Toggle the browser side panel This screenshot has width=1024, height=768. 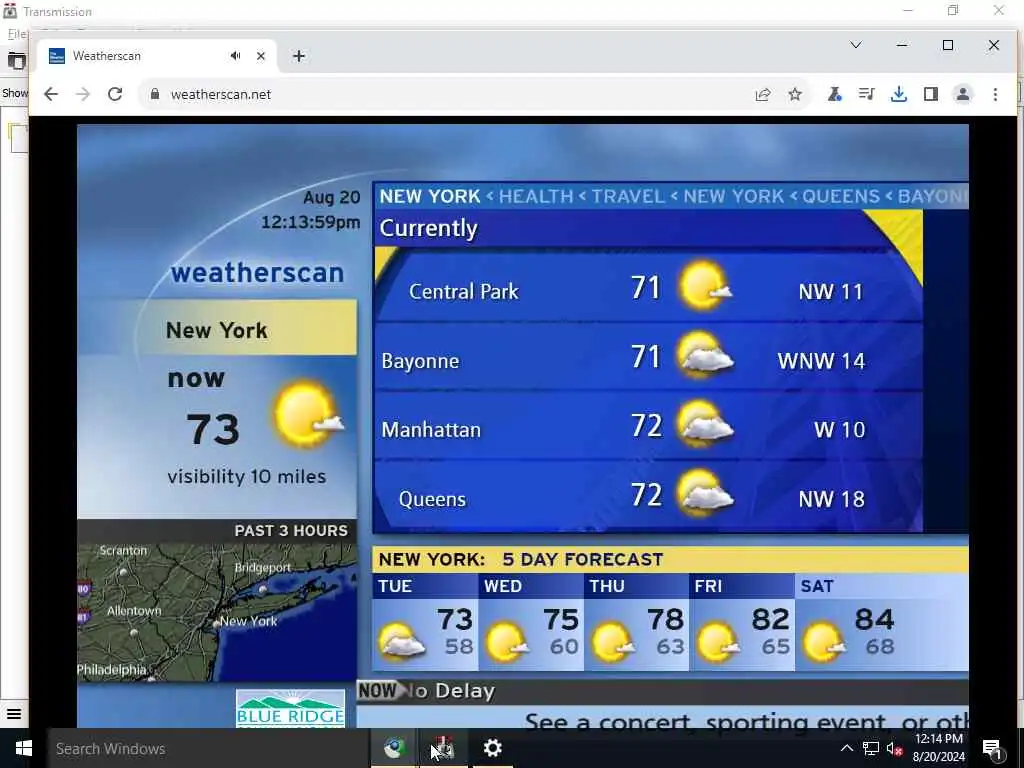931,95
